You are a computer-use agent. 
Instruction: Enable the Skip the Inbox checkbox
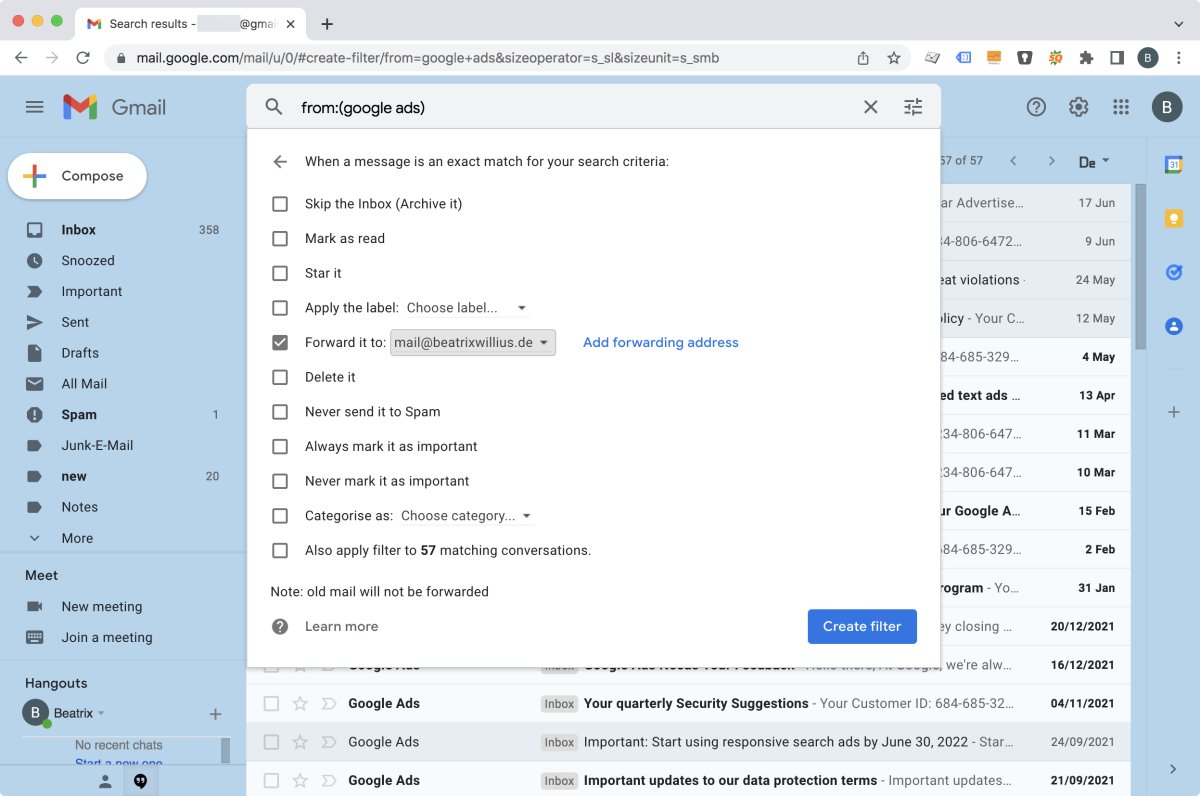(280, 203)
